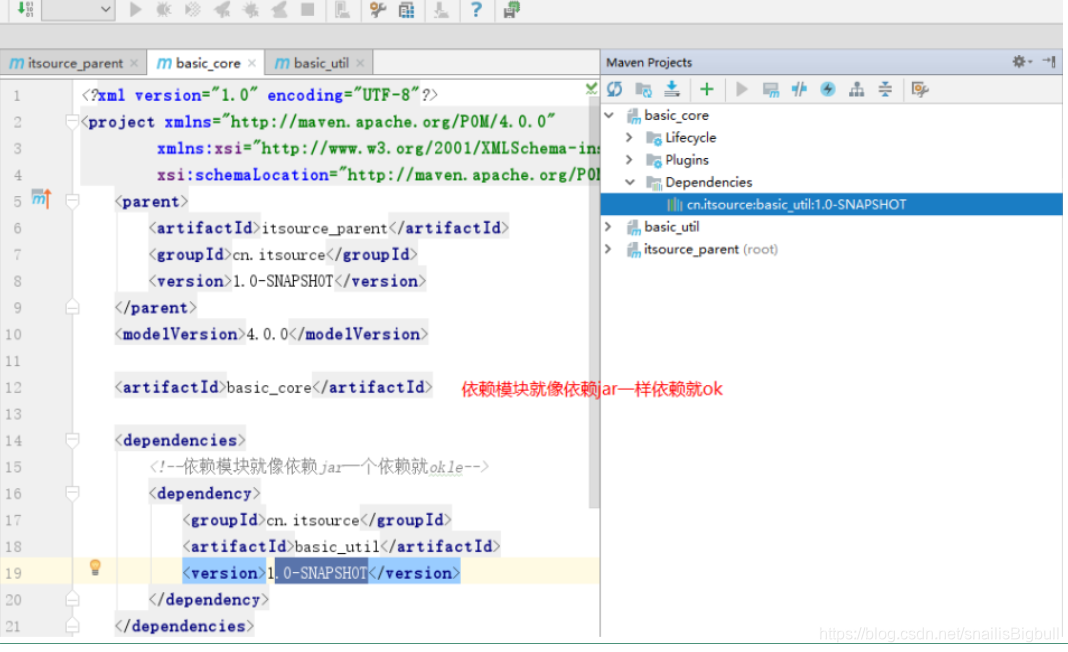Image resolution: width=1068 pixels, height=652 pixels.
Task: Expand the Lifecycle node
Action: [x=629, y=138]
